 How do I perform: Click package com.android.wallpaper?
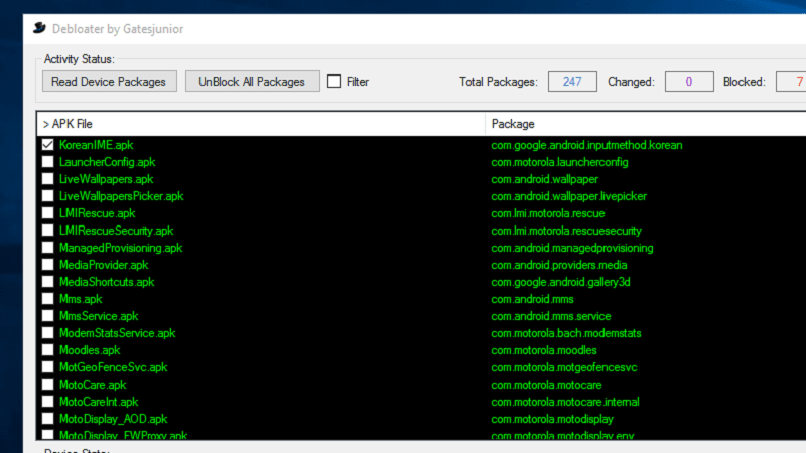coord(544,179)
